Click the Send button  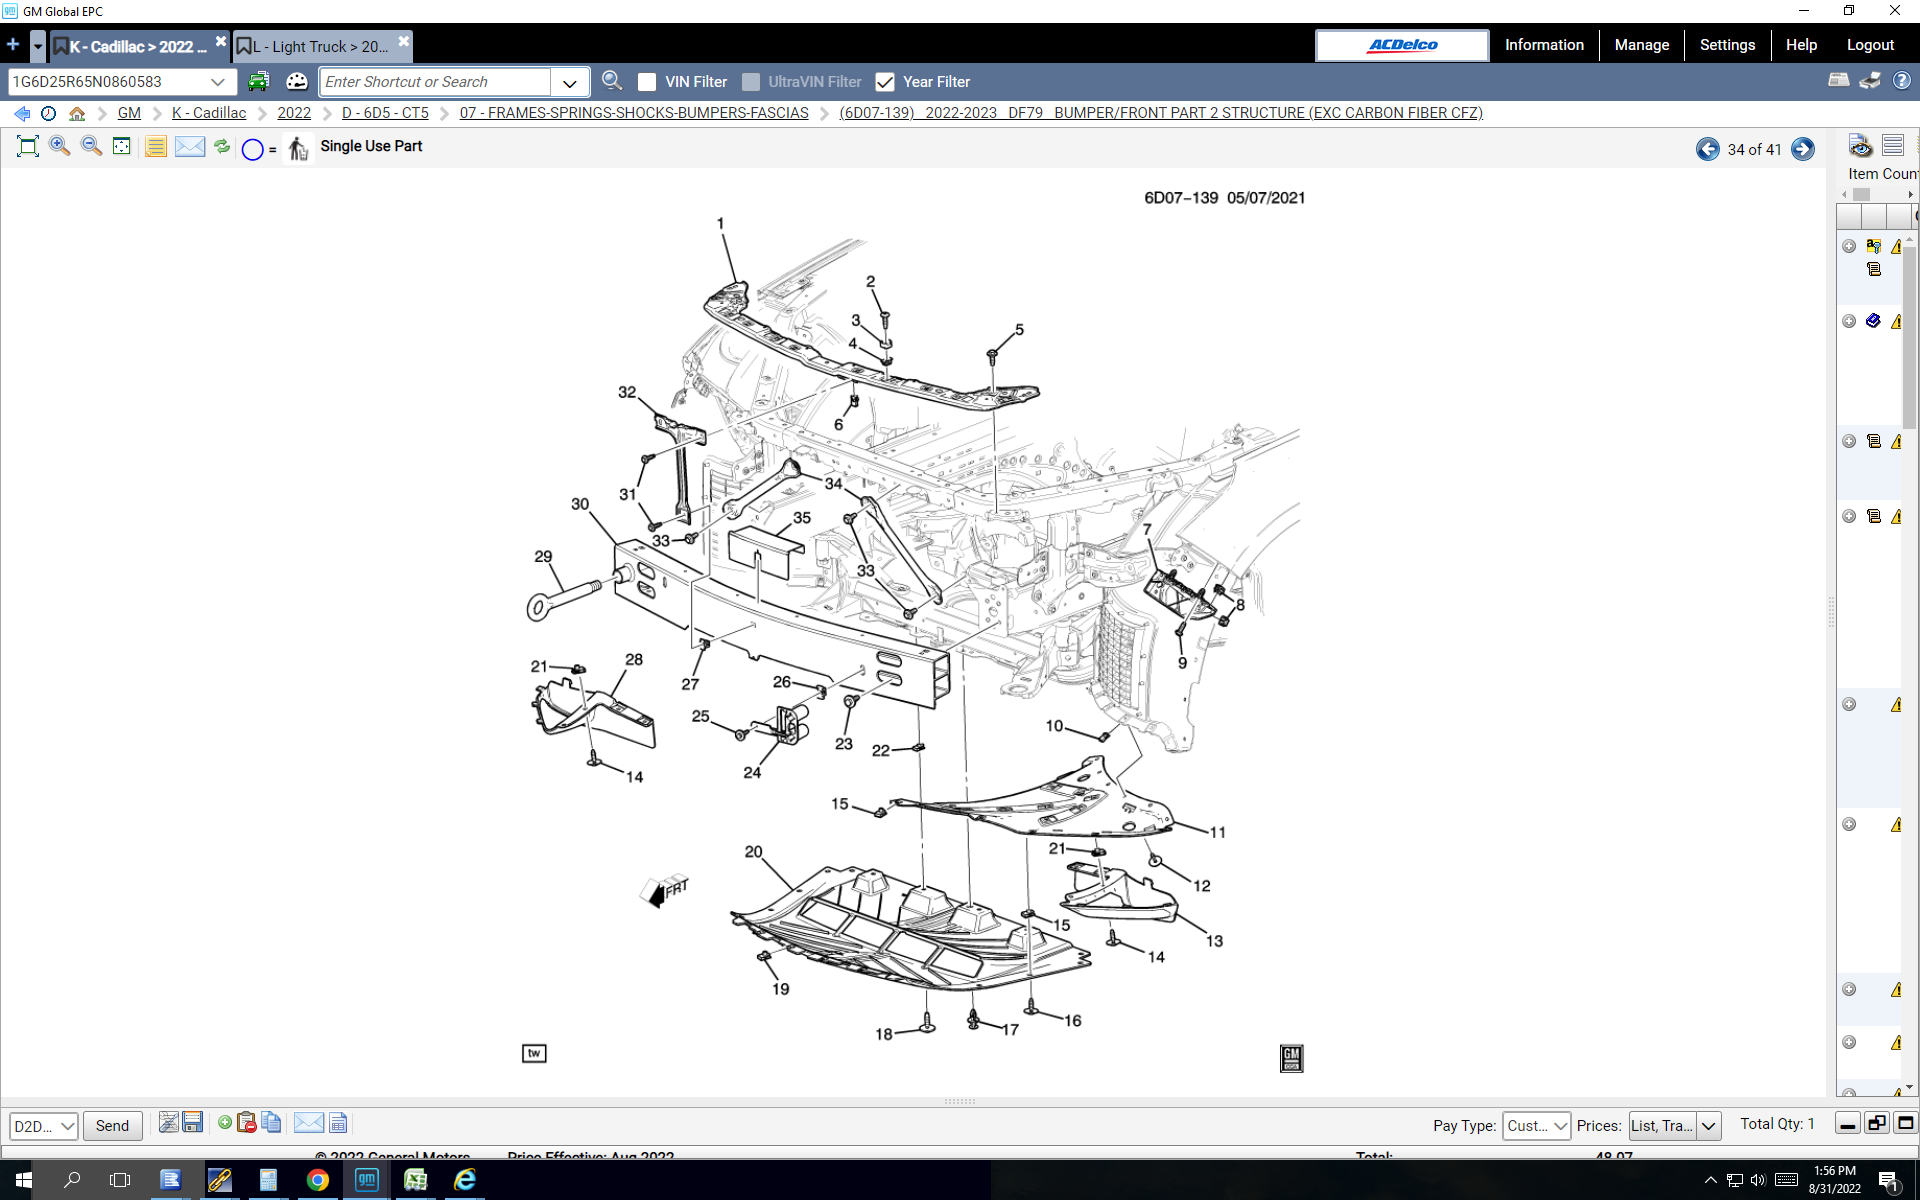(x=112, y=1125)
